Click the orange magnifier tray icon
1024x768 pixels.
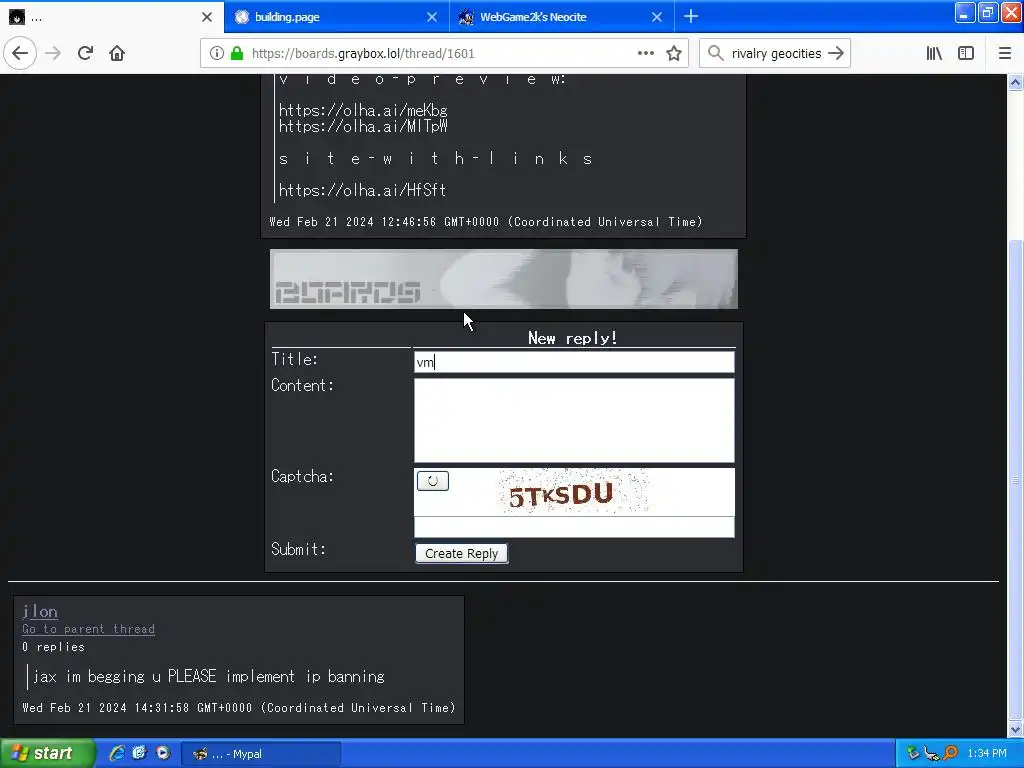coord(950,754)
